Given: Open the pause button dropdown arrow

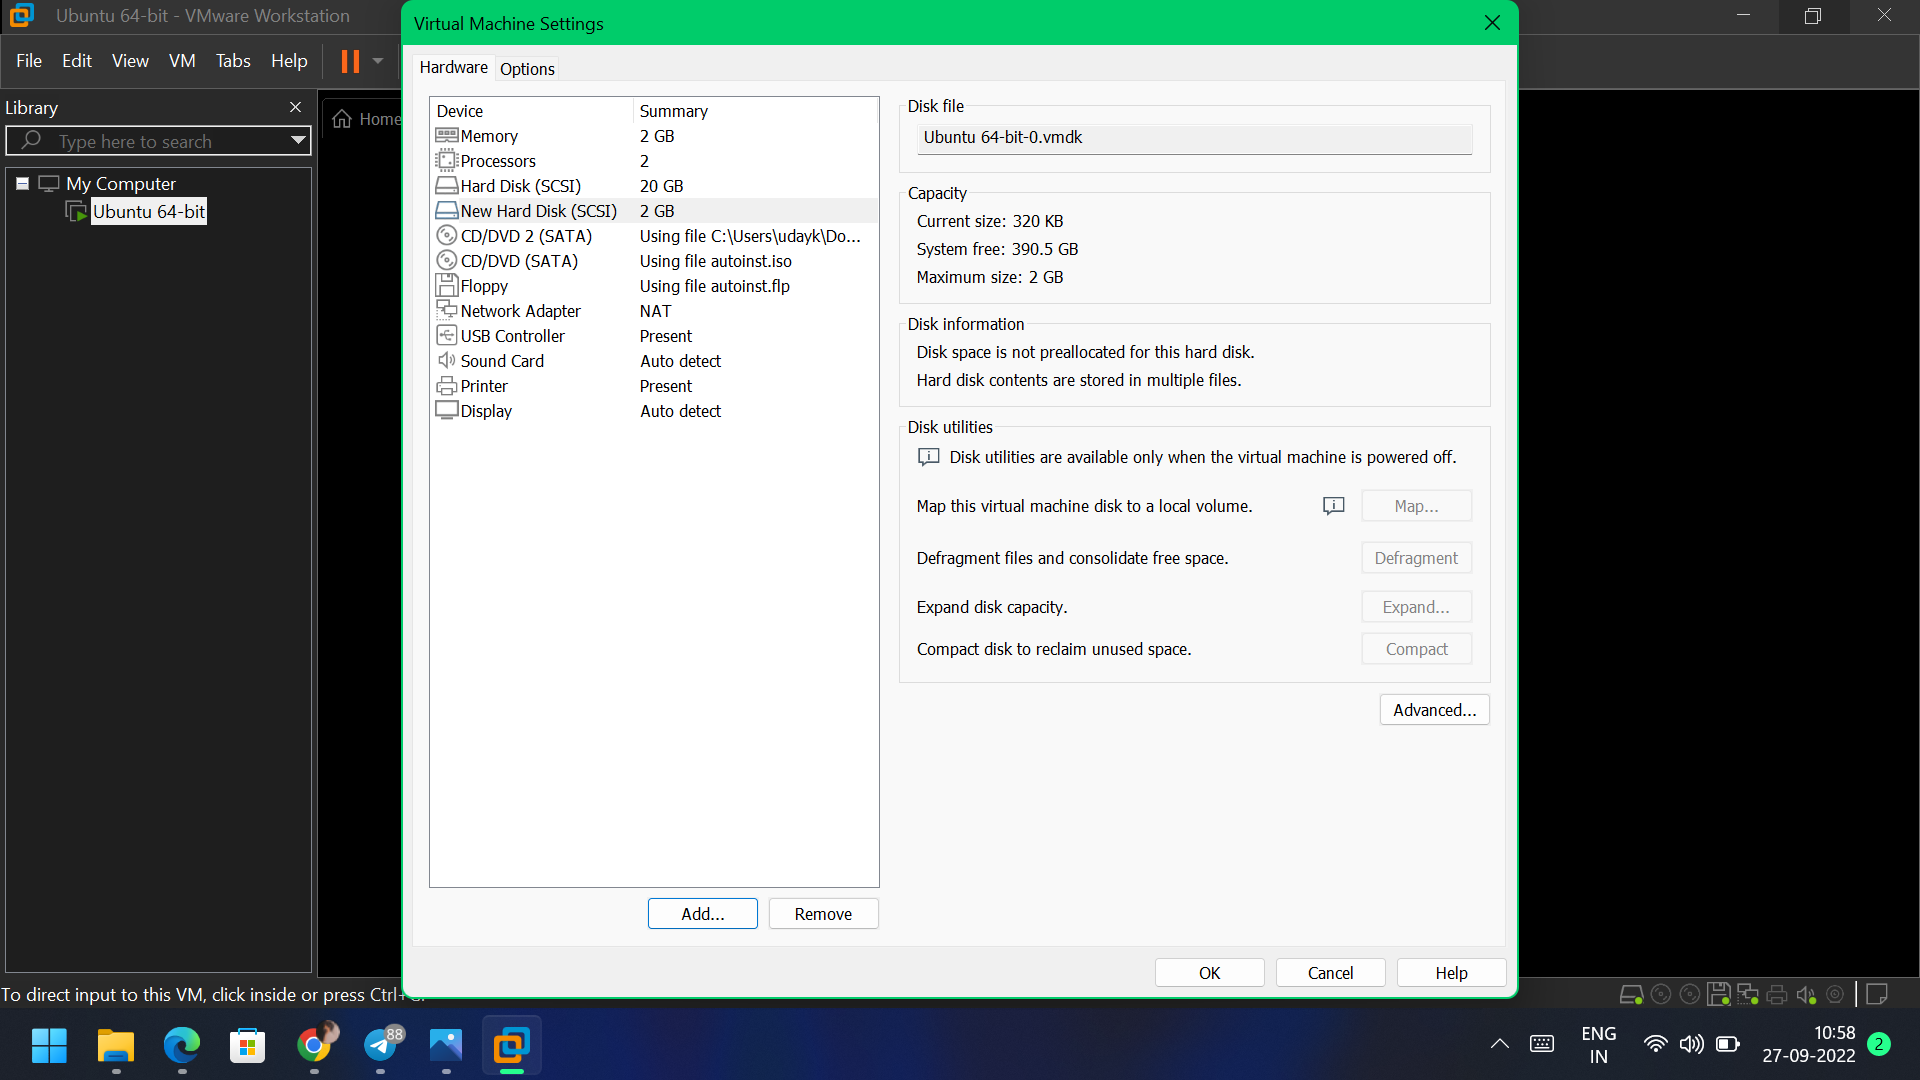Looking at the screenshot, I should point(377,61).
